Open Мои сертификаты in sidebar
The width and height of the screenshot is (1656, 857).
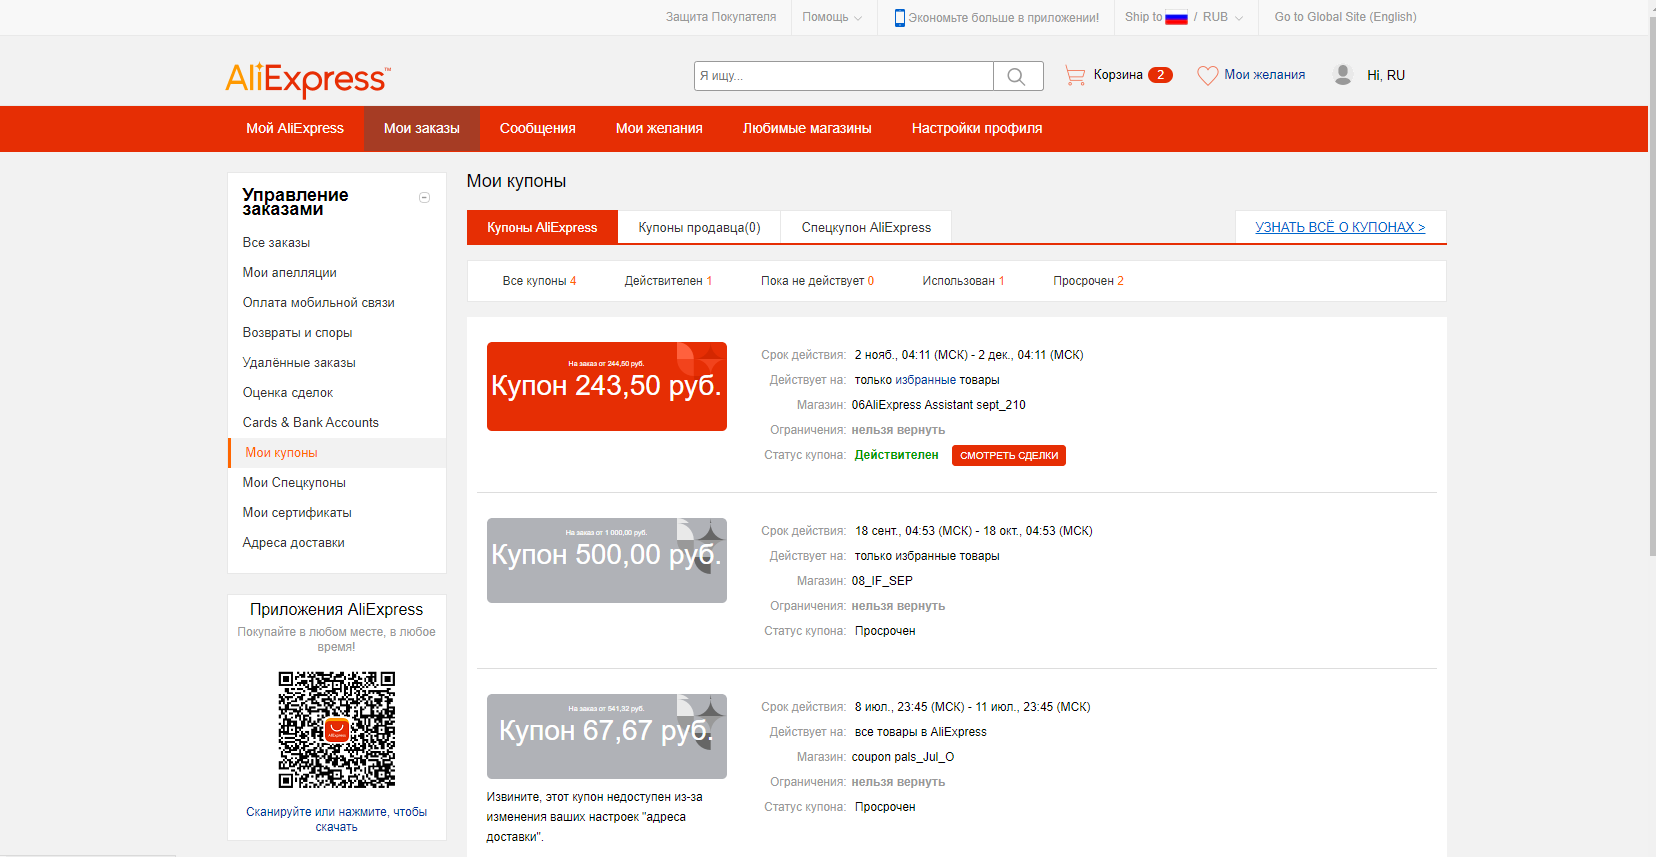(x=297, y=513)
